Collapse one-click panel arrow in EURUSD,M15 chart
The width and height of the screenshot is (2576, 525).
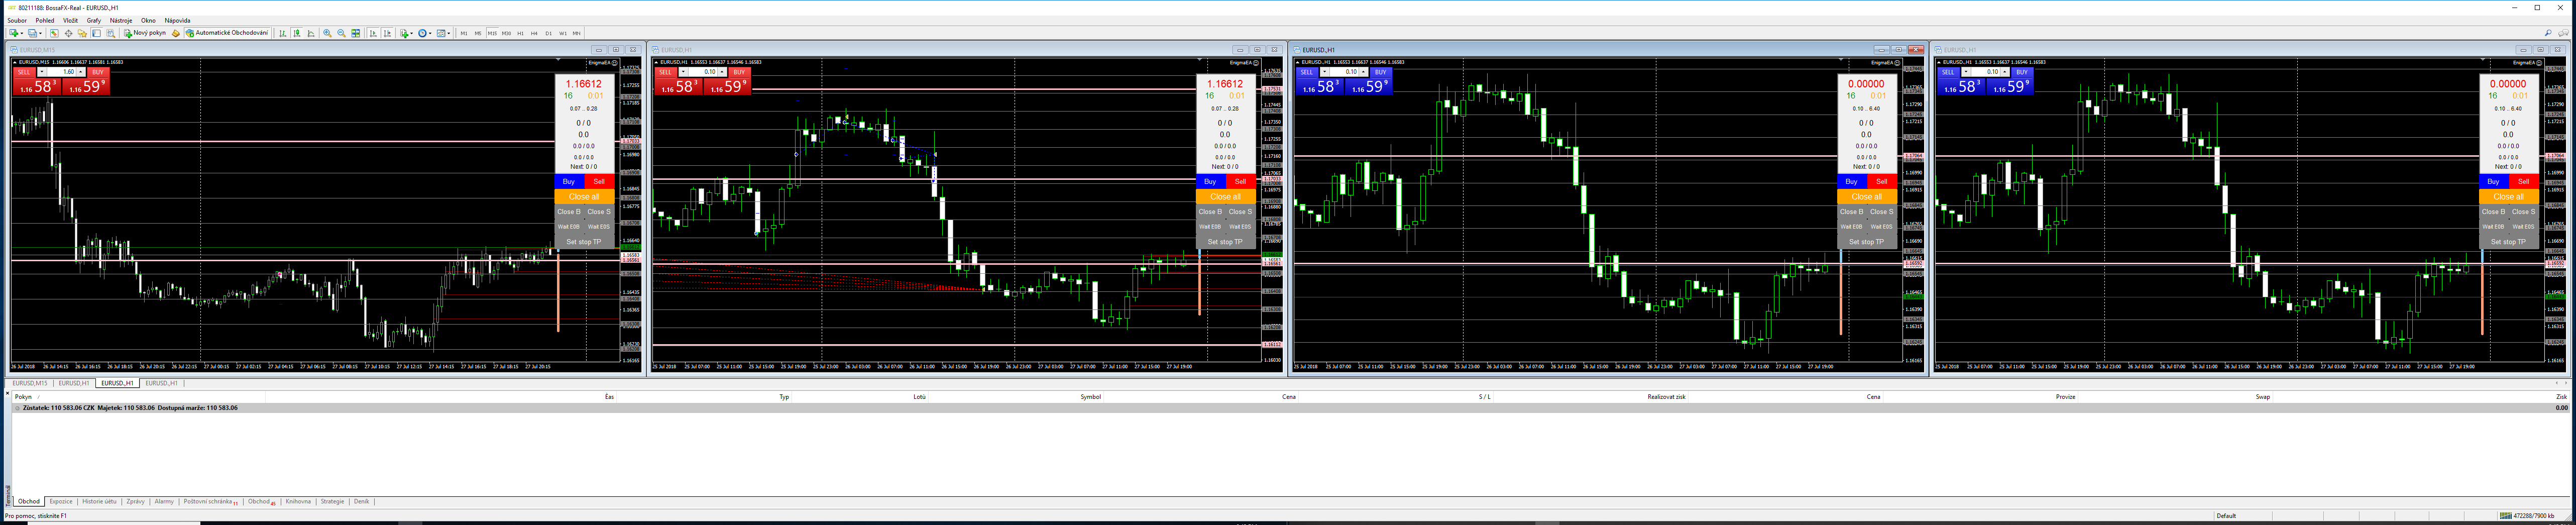point(15,62)
